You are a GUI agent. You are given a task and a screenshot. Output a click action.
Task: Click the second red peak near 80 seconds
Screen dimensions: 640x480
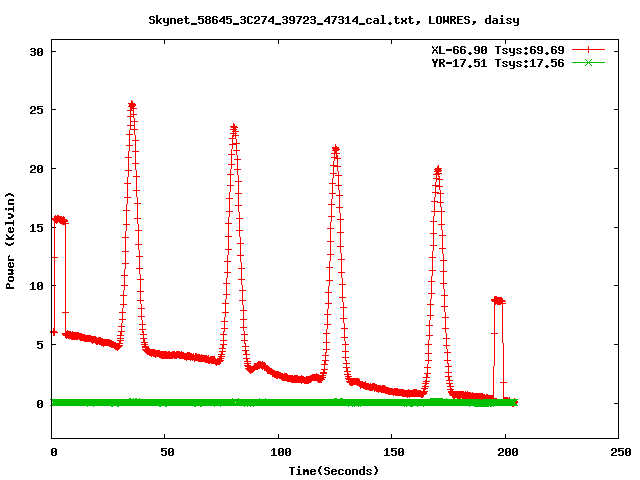click(x=234, y=129)
